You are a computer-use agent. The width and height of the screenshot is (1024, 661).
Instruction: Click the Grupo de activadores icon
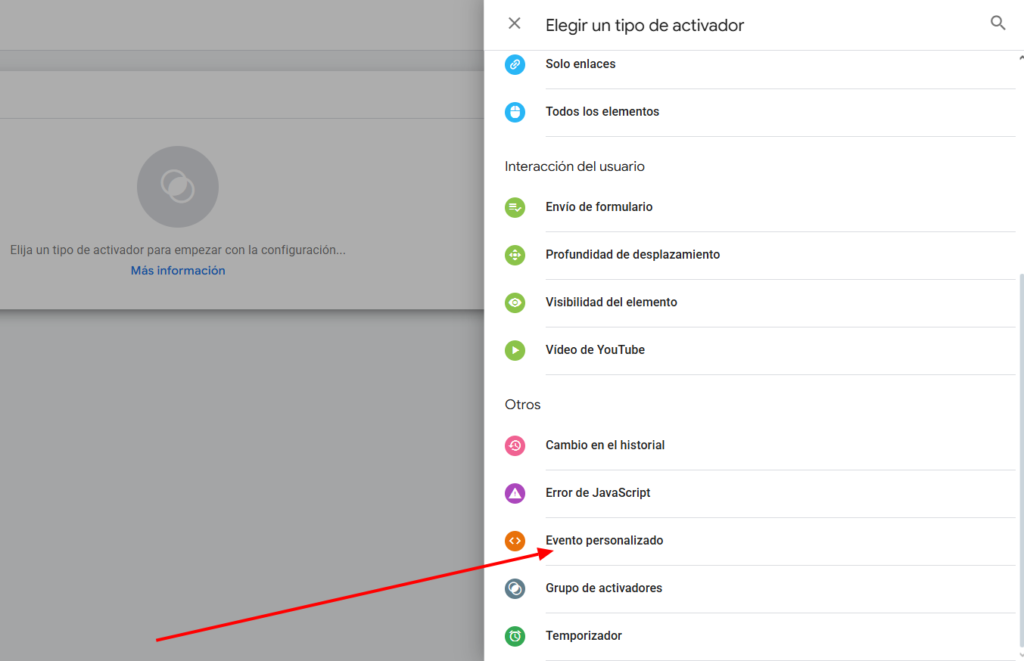[515, 588]
